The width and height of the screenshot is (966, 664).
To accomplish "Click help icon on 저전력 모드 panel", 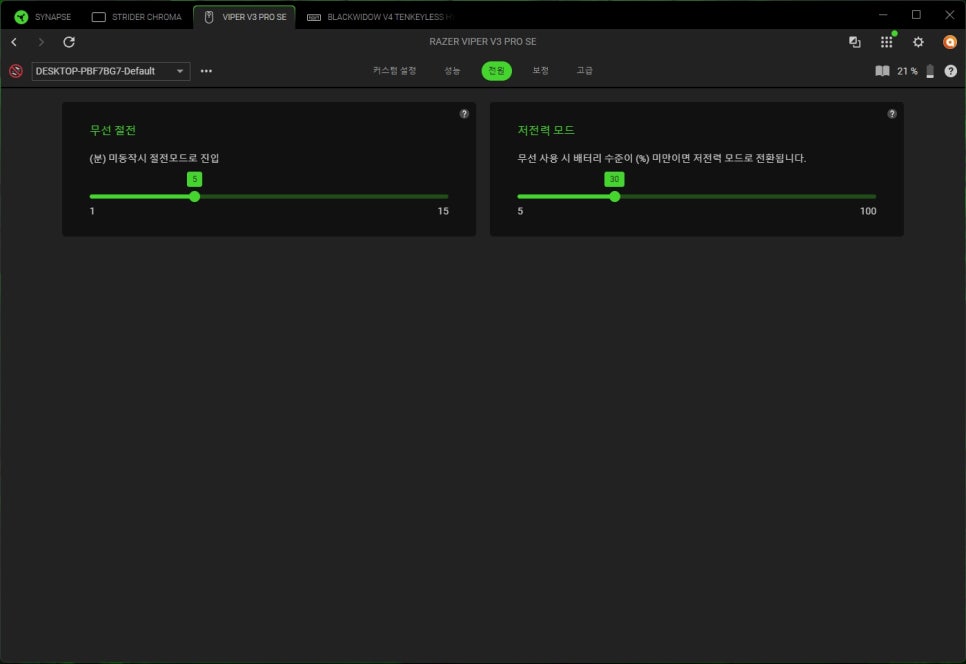I will click(x=892, y=114).
